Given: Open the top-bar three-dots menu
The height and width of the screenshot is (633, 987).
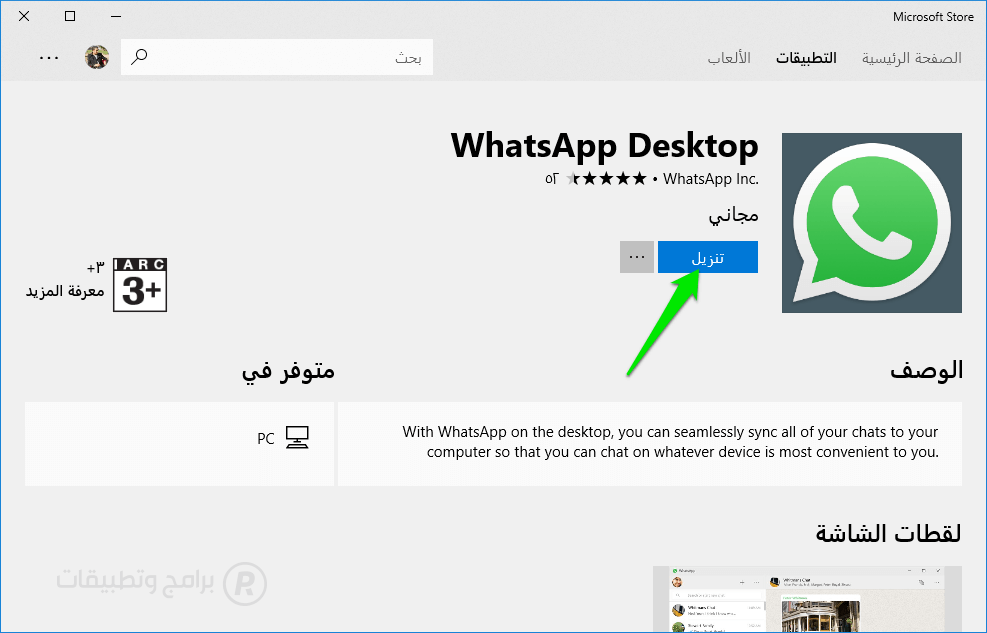Looking at the screenshot, I should [49, 58].
